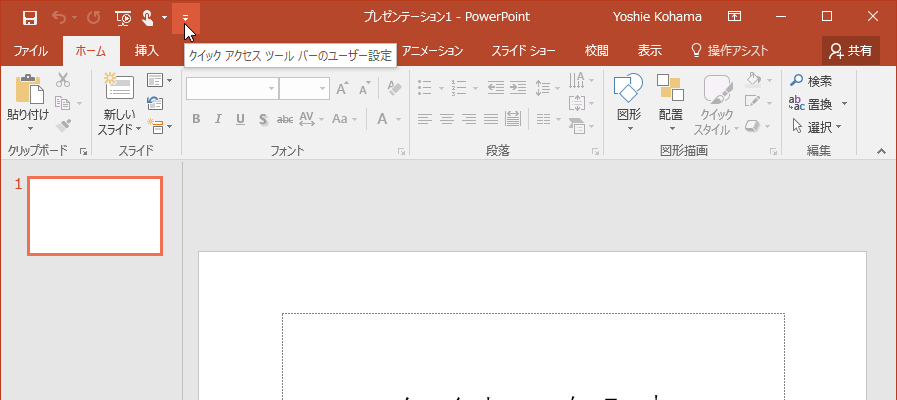Start slide show from beginning icon

(x=123, y=18)
